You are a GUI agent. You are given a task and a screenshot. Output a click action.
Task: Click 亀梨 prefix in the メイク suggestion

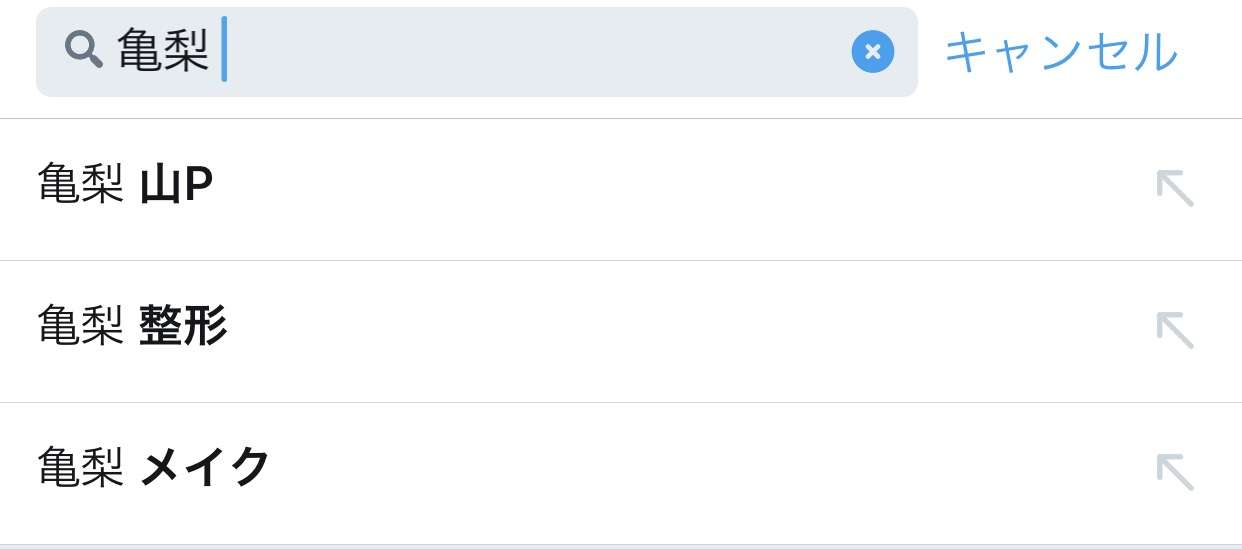click(81, 468)
